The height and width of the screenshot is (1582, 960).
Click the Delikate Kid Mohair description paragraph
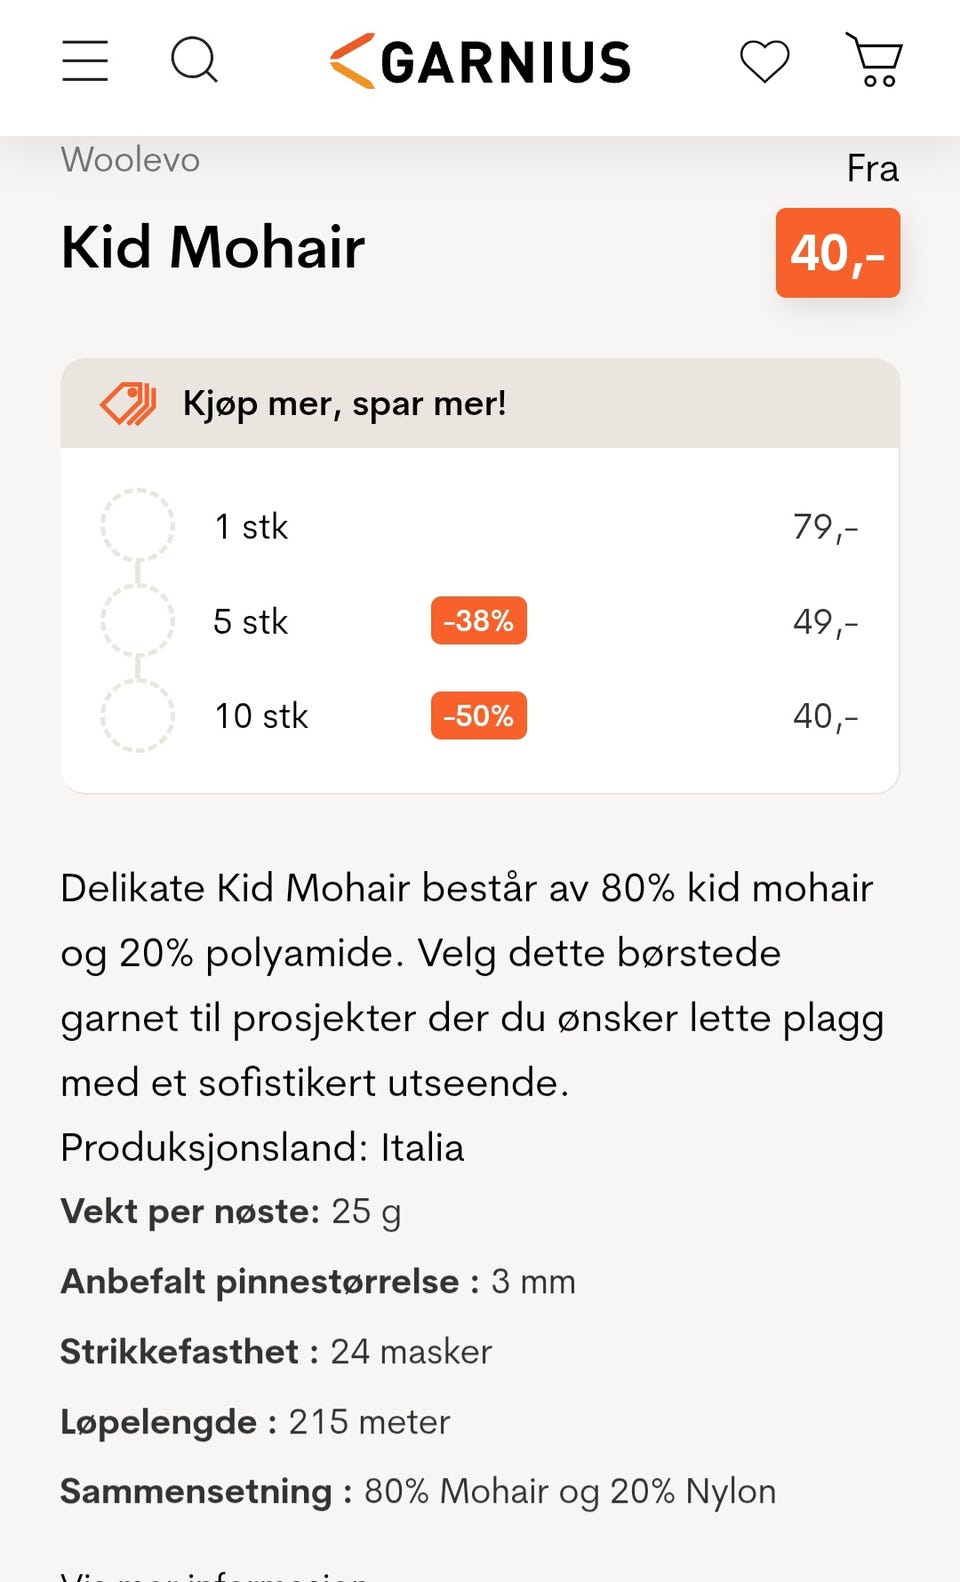click(x=470, y=985)
